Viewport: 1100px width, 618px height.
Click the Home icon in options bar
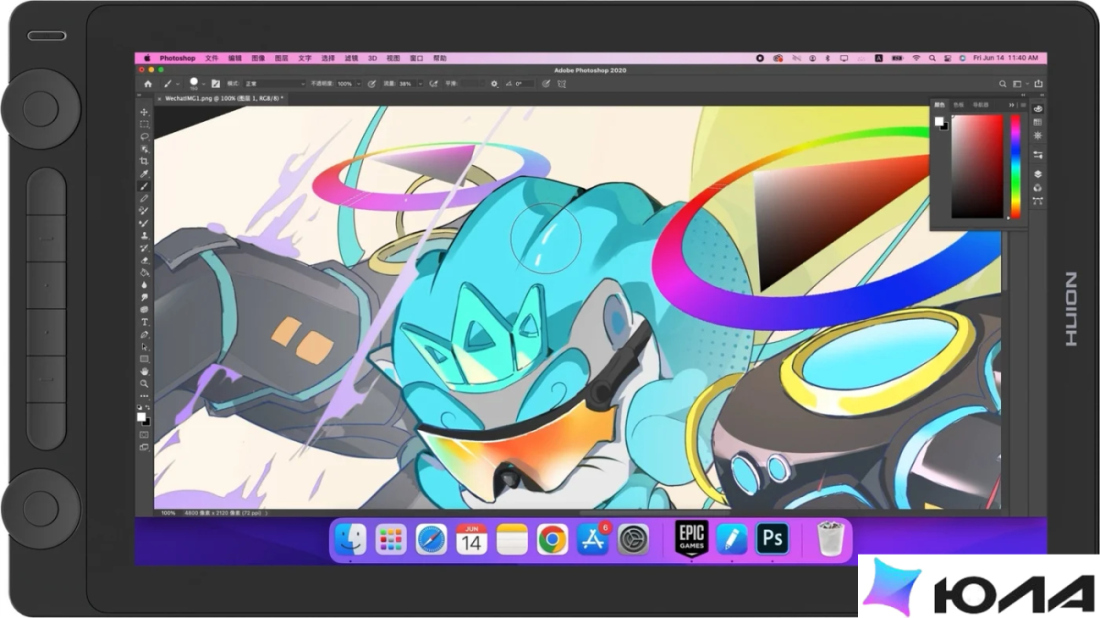(148, 83)
